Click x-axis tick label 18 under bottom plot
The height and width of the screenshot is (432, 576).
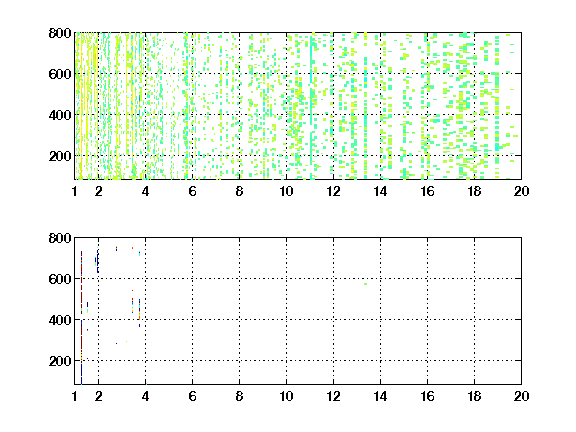pos(474,396)
